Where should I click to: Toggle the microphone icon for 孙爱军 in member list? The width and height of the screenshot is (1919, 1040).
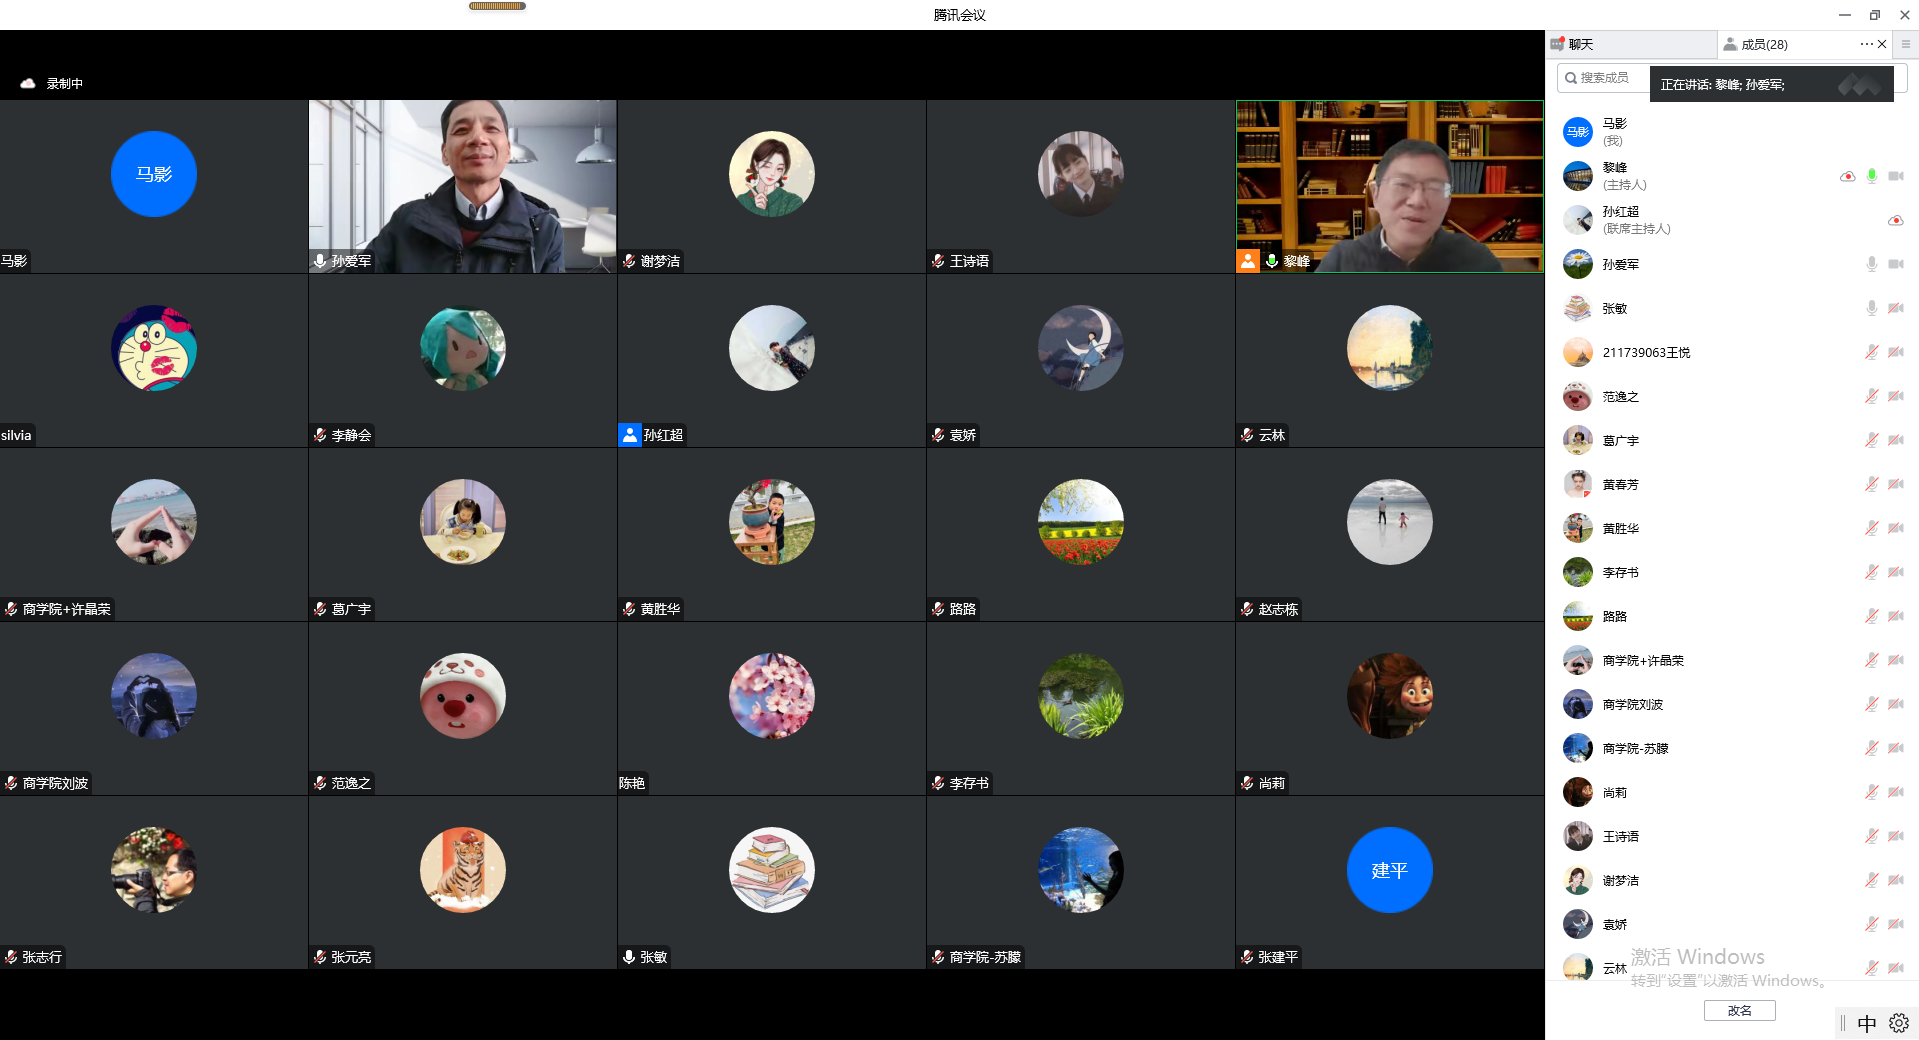[x=1871, y=265]
